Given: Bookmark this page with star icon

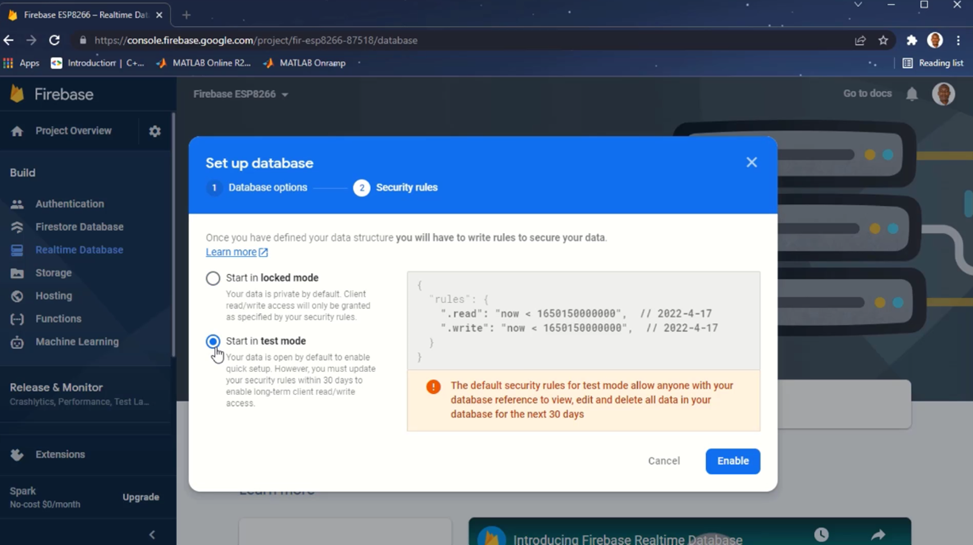Looking at the screenshot, I should pyautogui.click(x=883, y=40).
